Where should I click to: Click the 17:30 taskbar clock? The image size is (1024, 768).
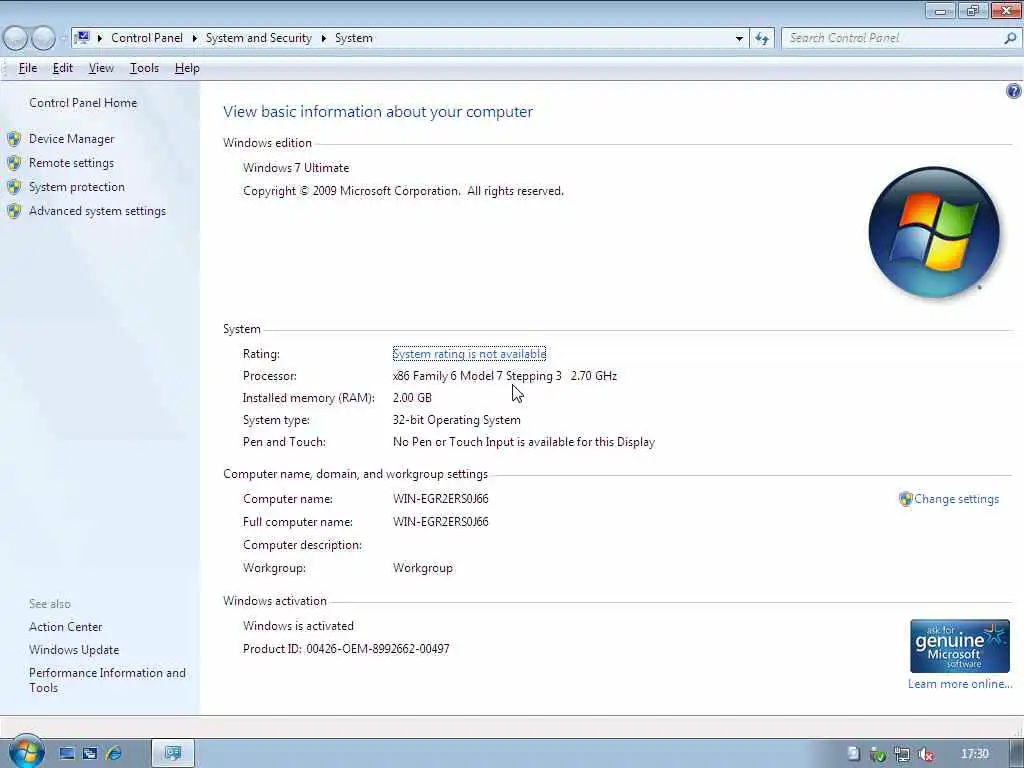click(x=974, y=754)
